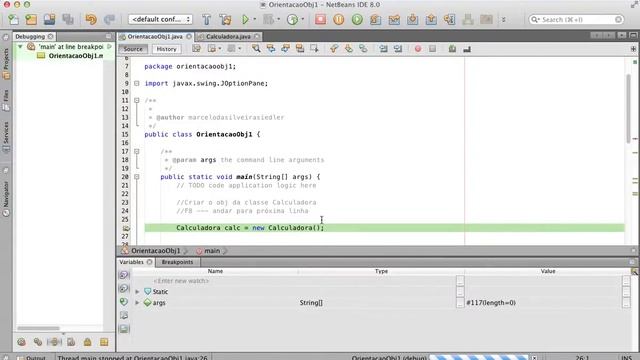This screenshot has width=640, height=360.
Task: Stop the debugger session with red square
Action: pyautogui.click(x=320, y=19)
